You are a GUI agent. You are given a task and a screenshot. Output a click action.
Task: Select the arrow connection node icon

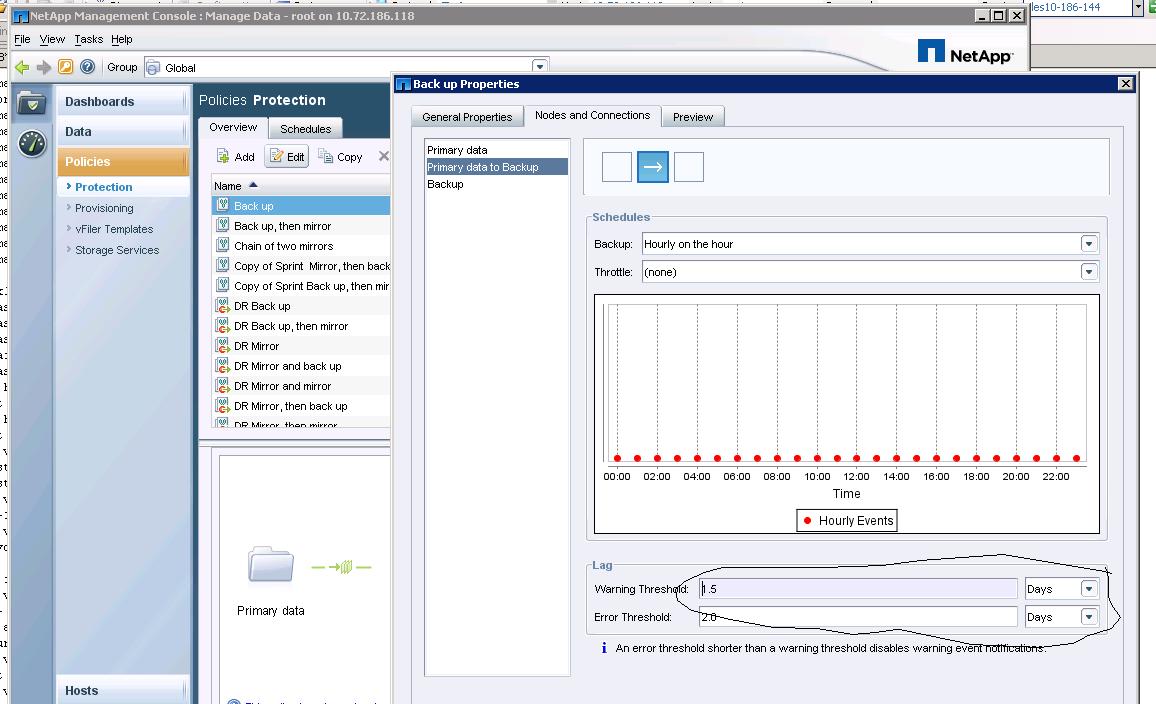(x=653, y=167)
